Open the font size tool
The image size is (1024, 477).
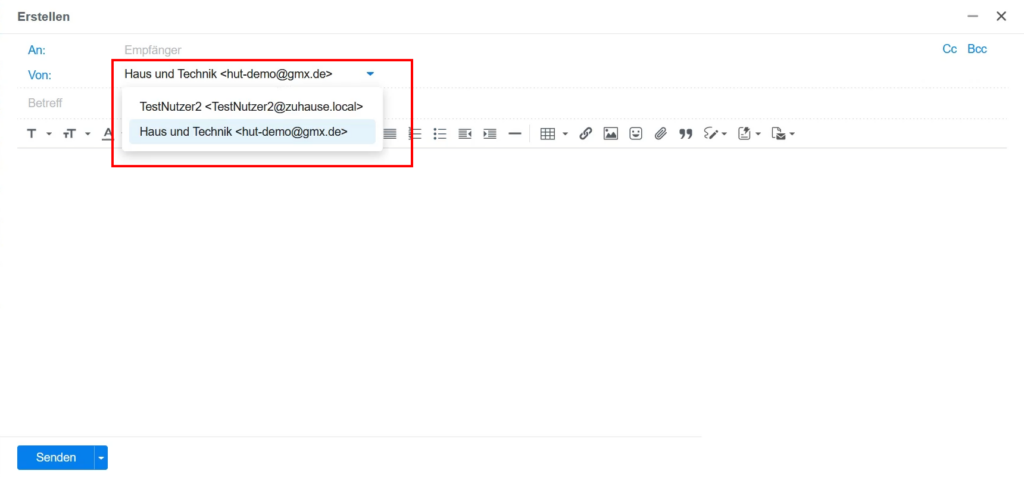pyautogui.click(x=69, y=134)
